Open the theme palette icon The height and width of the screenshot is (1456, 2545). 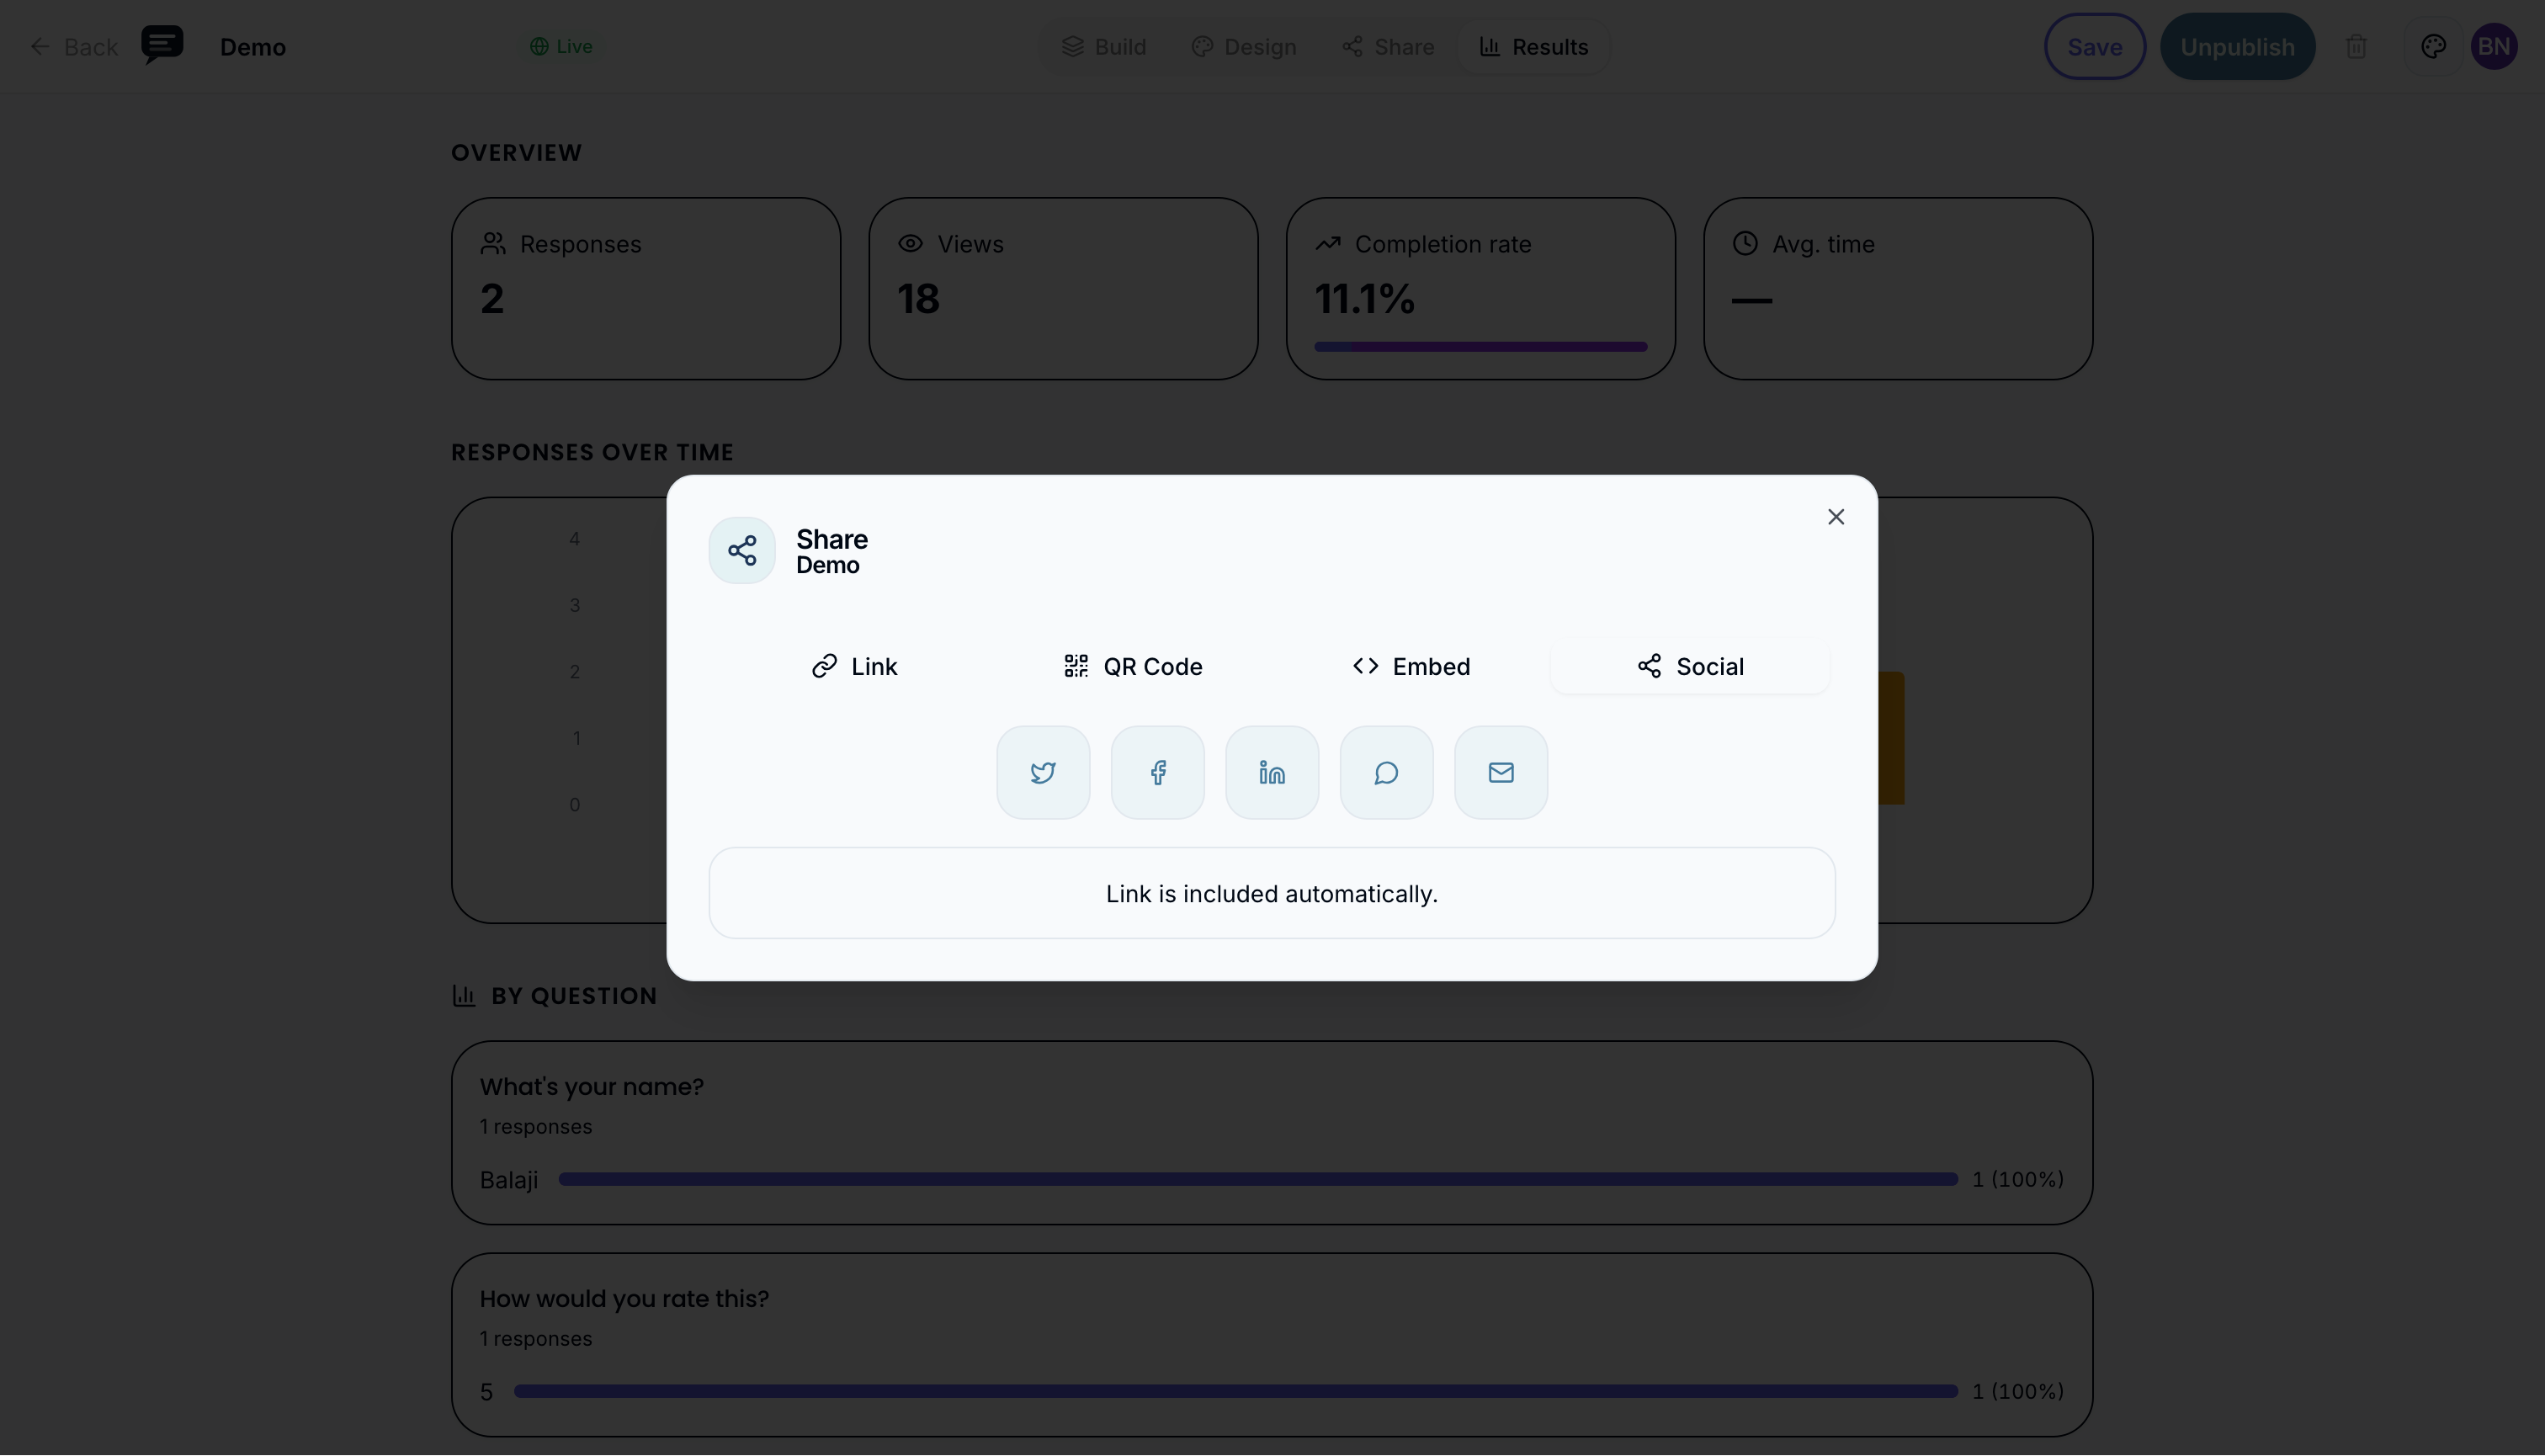point(2433,47)
